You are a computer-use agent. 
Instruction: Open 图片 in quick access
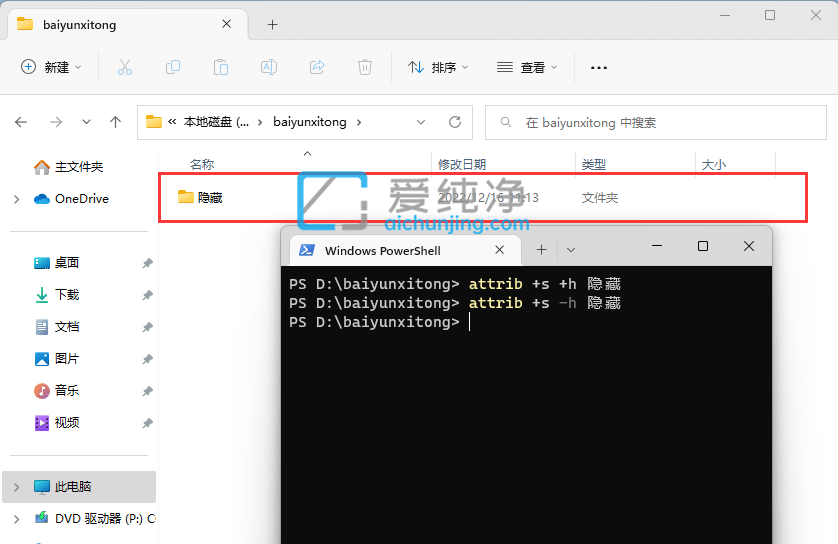[x=57, y=359]
